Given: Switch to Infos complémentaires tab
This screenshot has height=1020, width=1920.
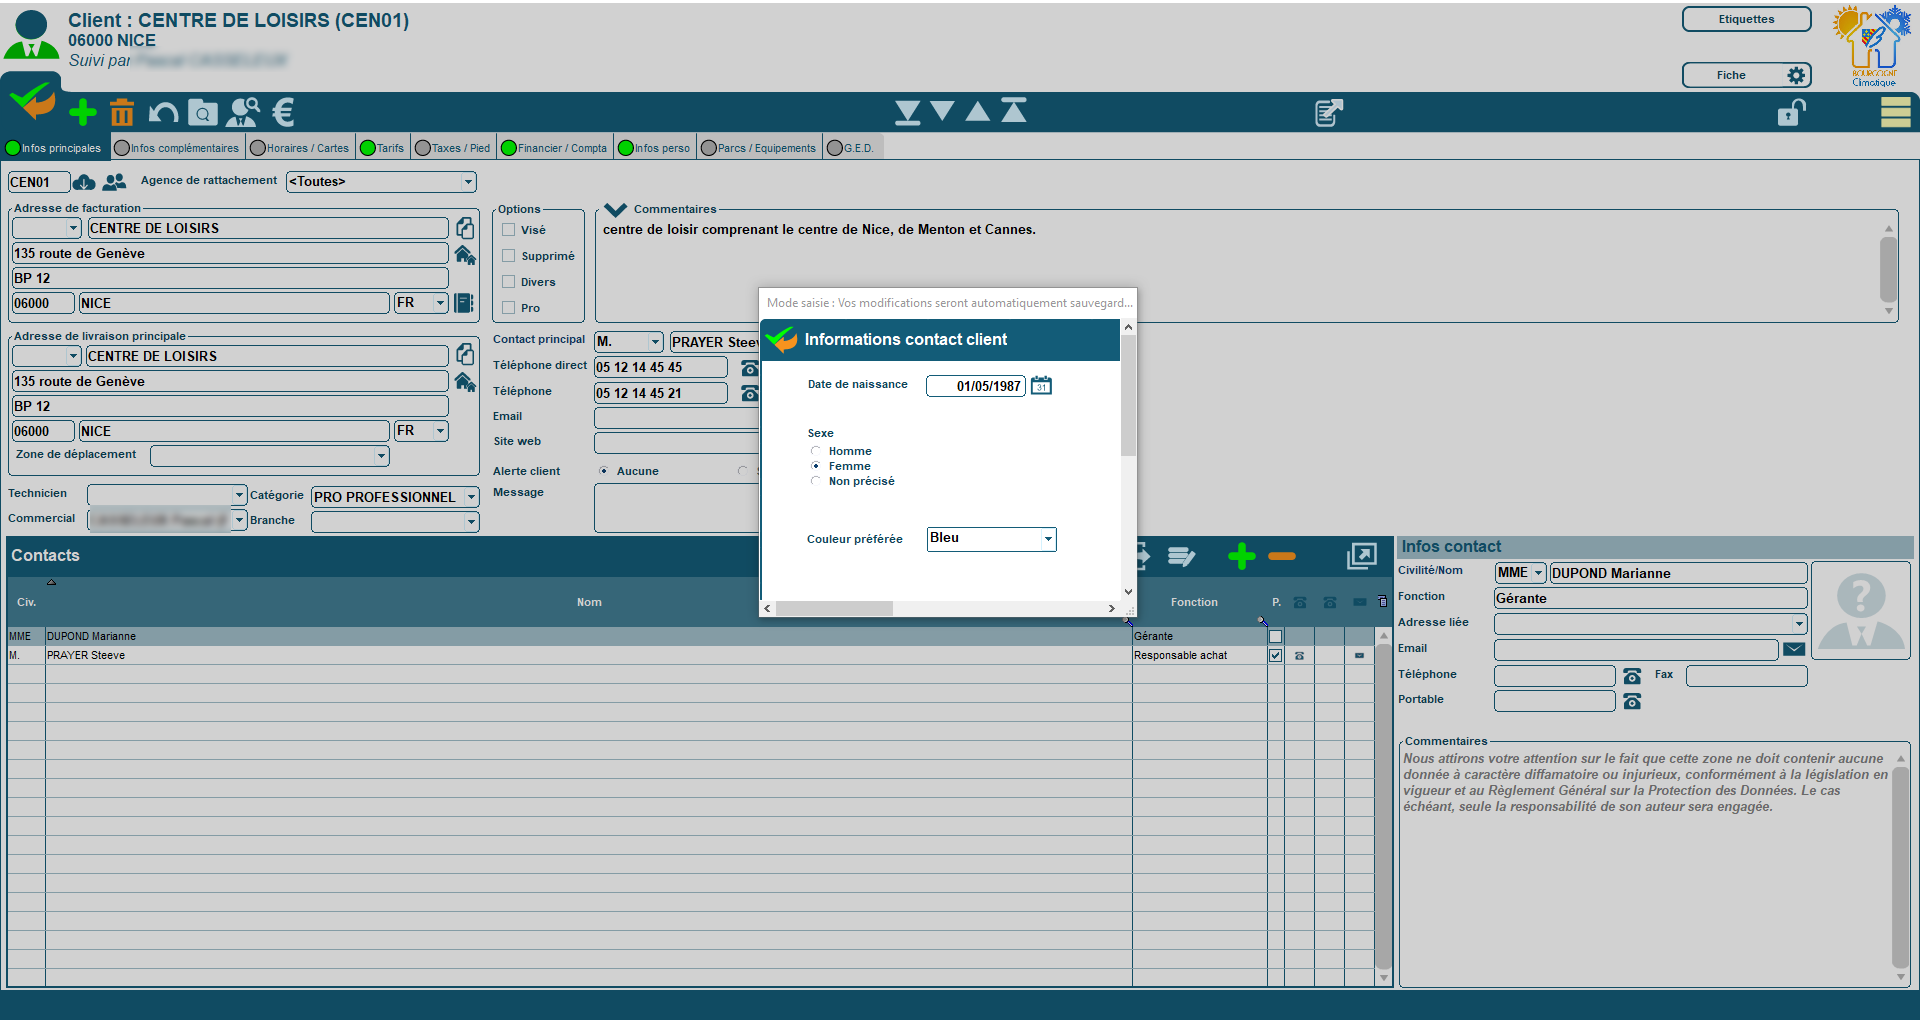Looking at the screenshot, I should (x=177, y=148).
